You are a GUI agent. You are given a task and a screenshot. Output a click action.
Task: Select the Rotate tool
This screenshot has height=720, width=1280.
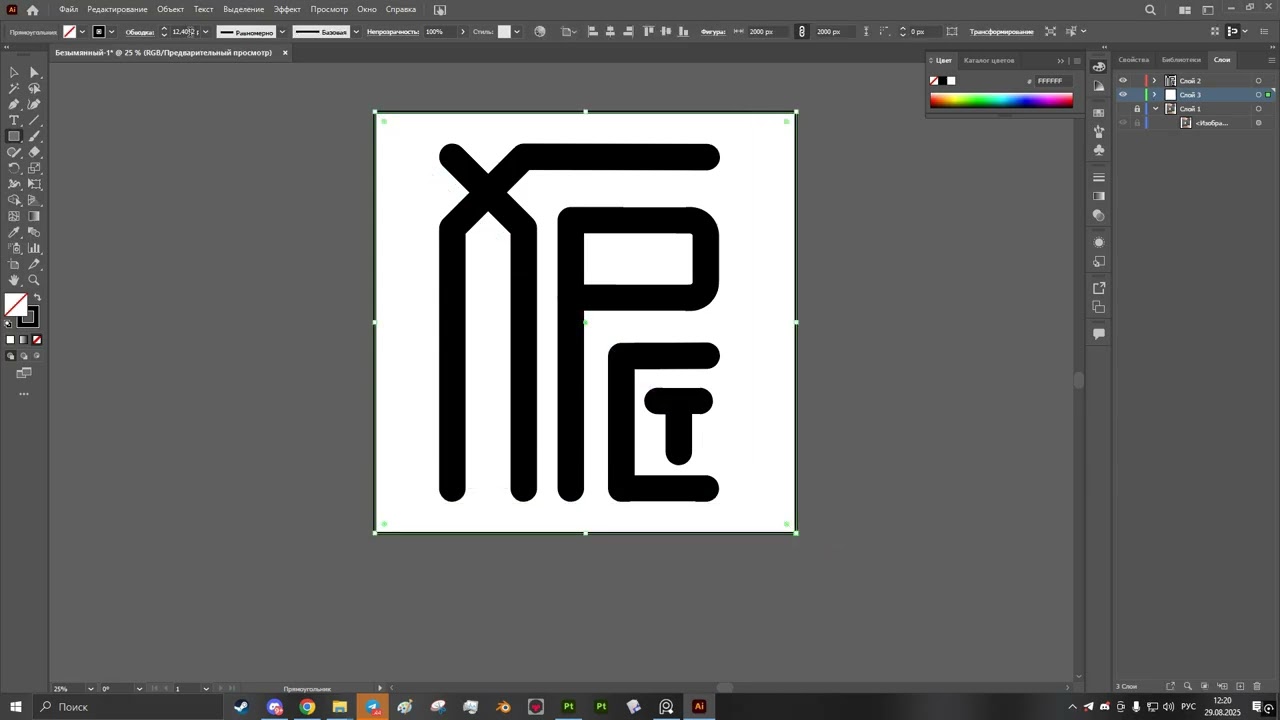pos(14,168)
